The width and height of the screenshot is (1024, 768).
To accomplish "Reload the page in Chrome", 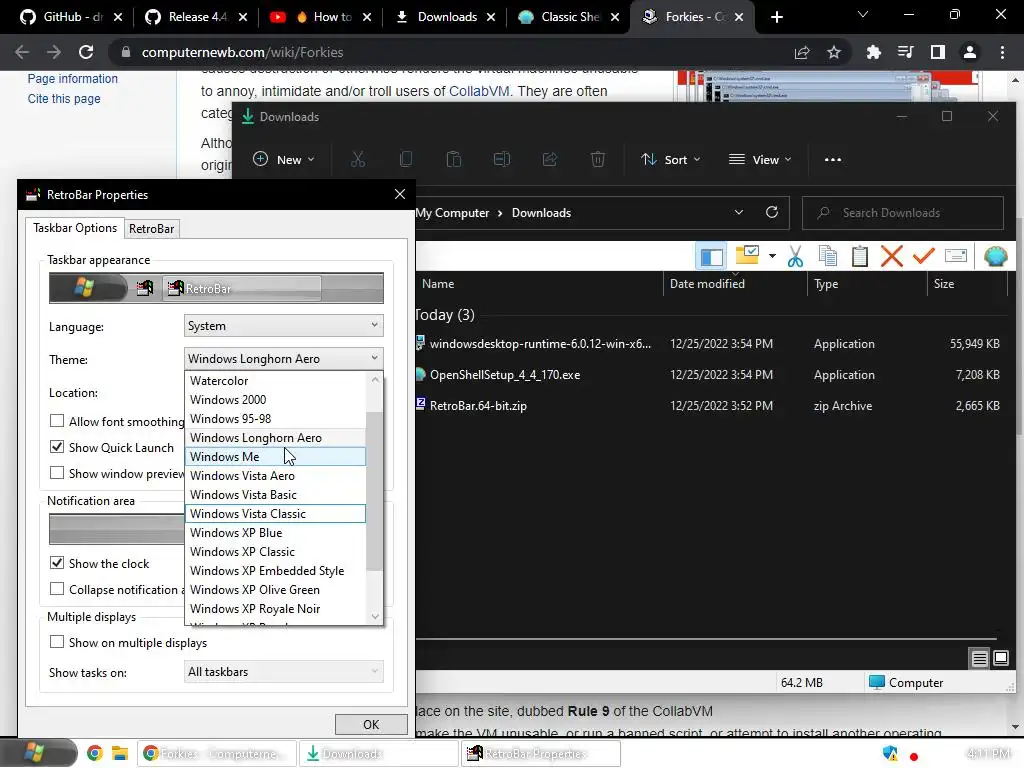I will tap(86, 52).
